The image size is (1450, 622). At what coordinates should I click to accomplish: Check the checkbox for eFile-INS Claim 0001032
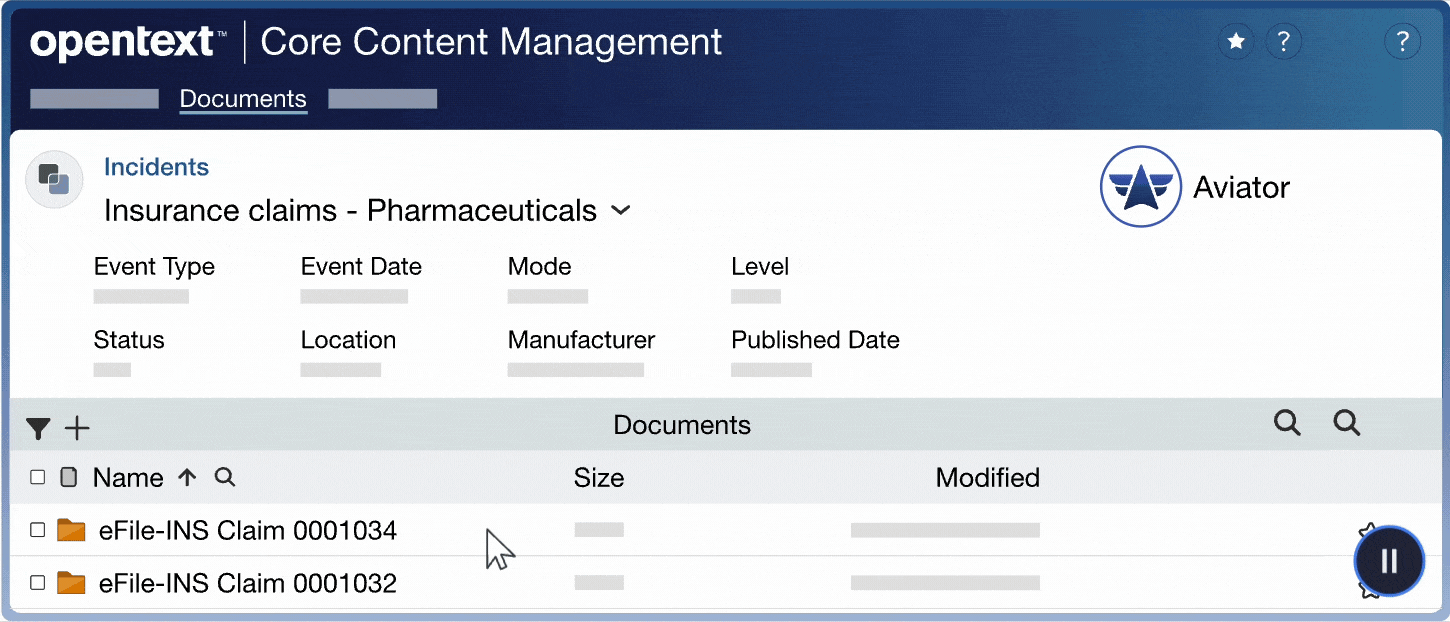[37, 583]
